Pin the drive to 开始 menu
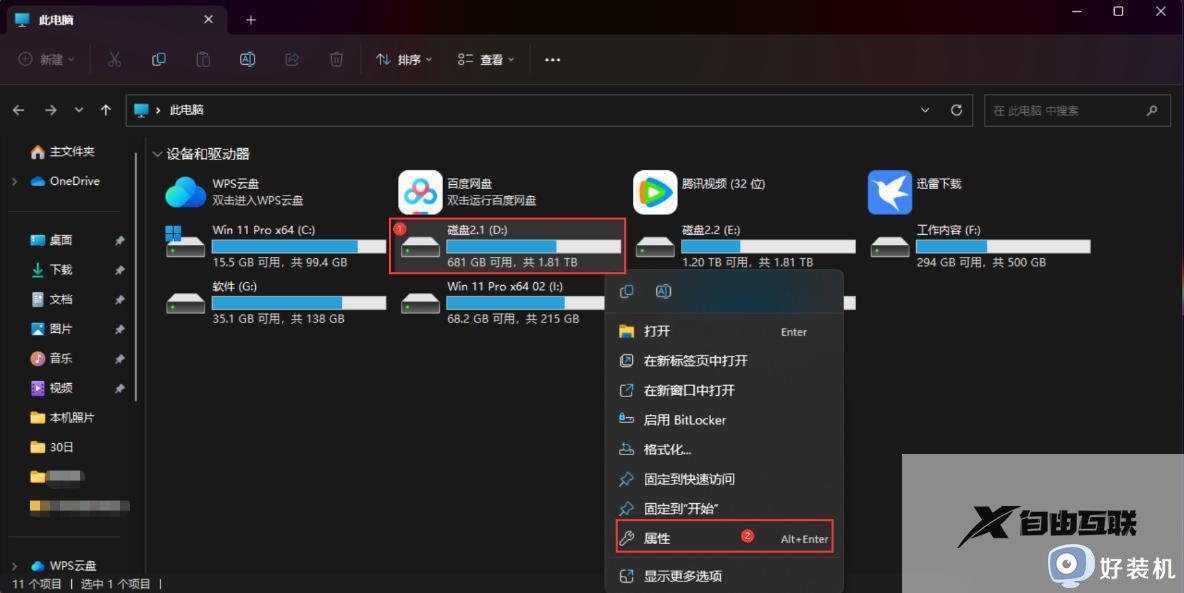Image resolution: width=1184 pixels, height=593 pixels. tap(687, 508)
